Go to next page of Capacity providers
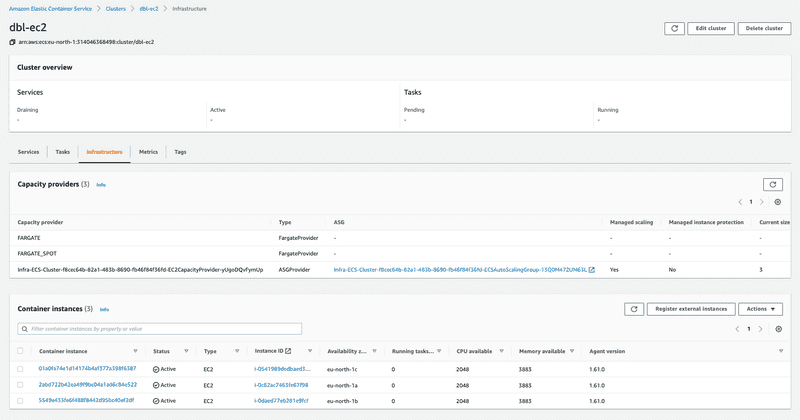Image resolution: width=800 pixels, height=420 pixels. (x=762, y=202)
